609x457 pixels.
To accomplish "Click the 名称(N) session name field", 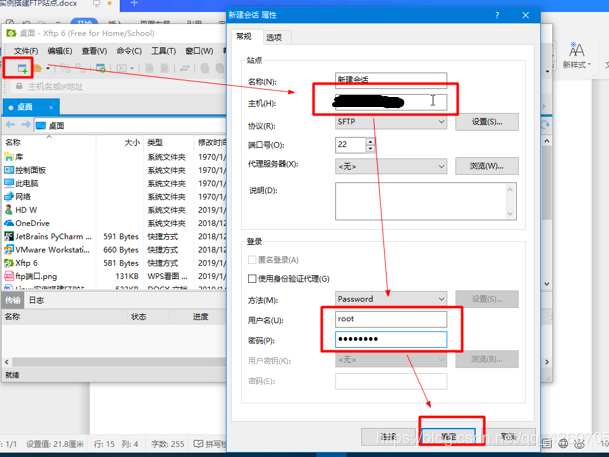I will [x=391, y=80].
